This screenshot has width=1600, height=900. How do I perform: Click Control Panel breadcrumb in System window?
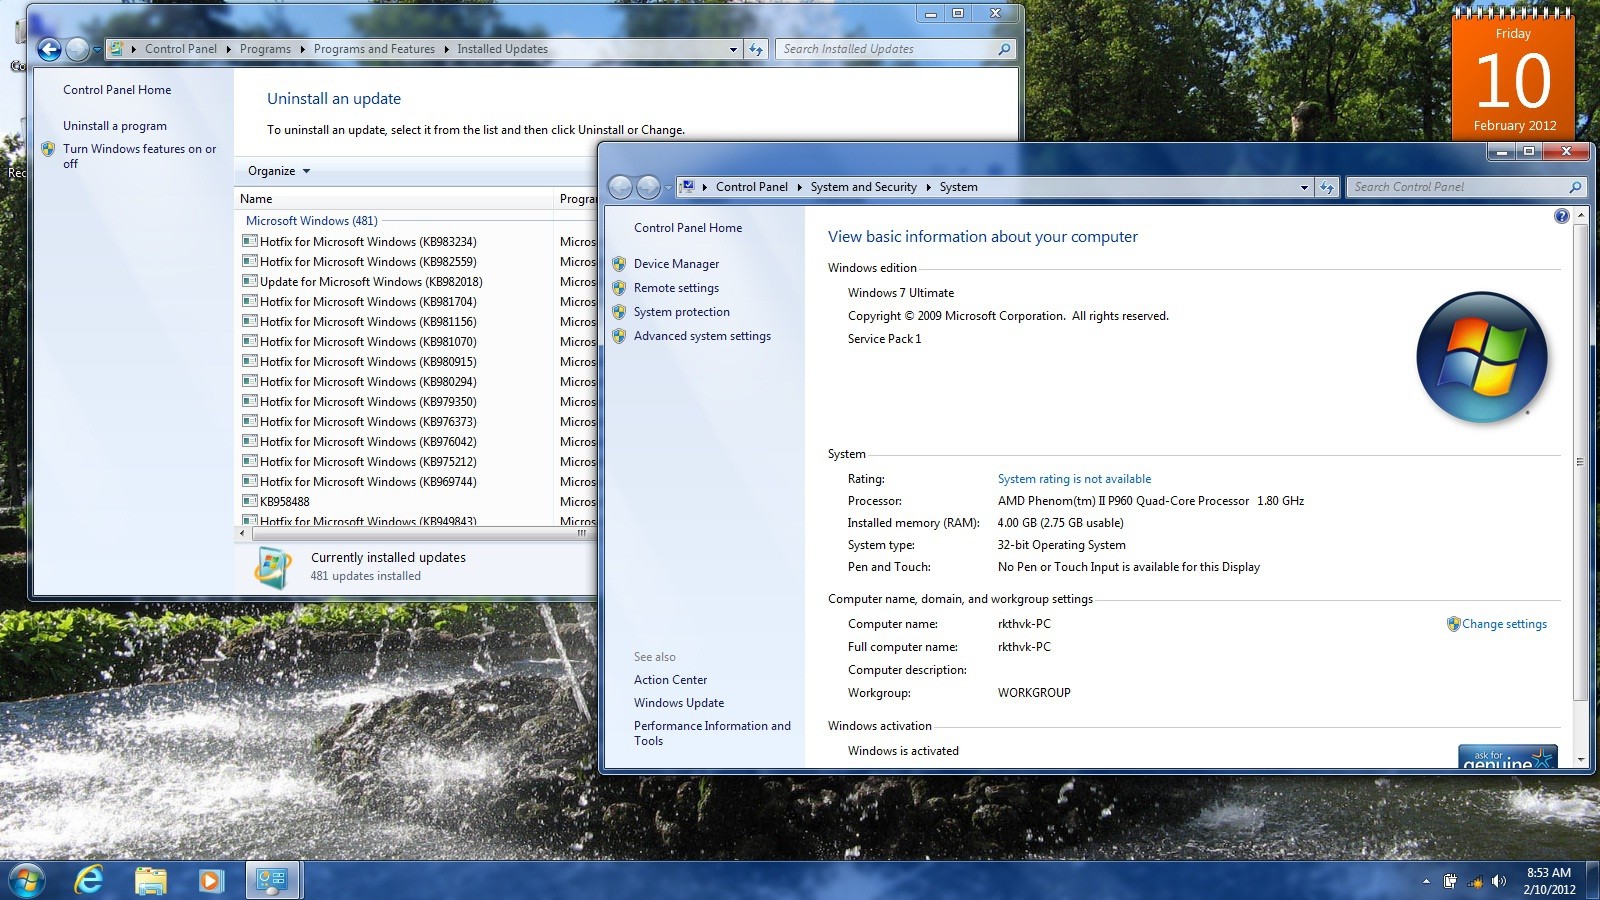click(752, 187)
